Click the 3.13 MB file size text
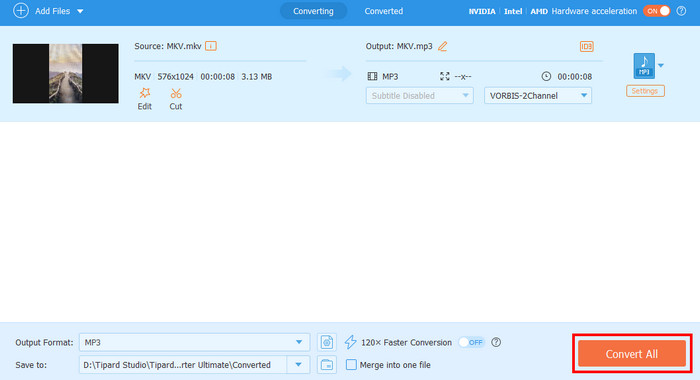Viewport: 700px width, 380px height. [257, 77]
